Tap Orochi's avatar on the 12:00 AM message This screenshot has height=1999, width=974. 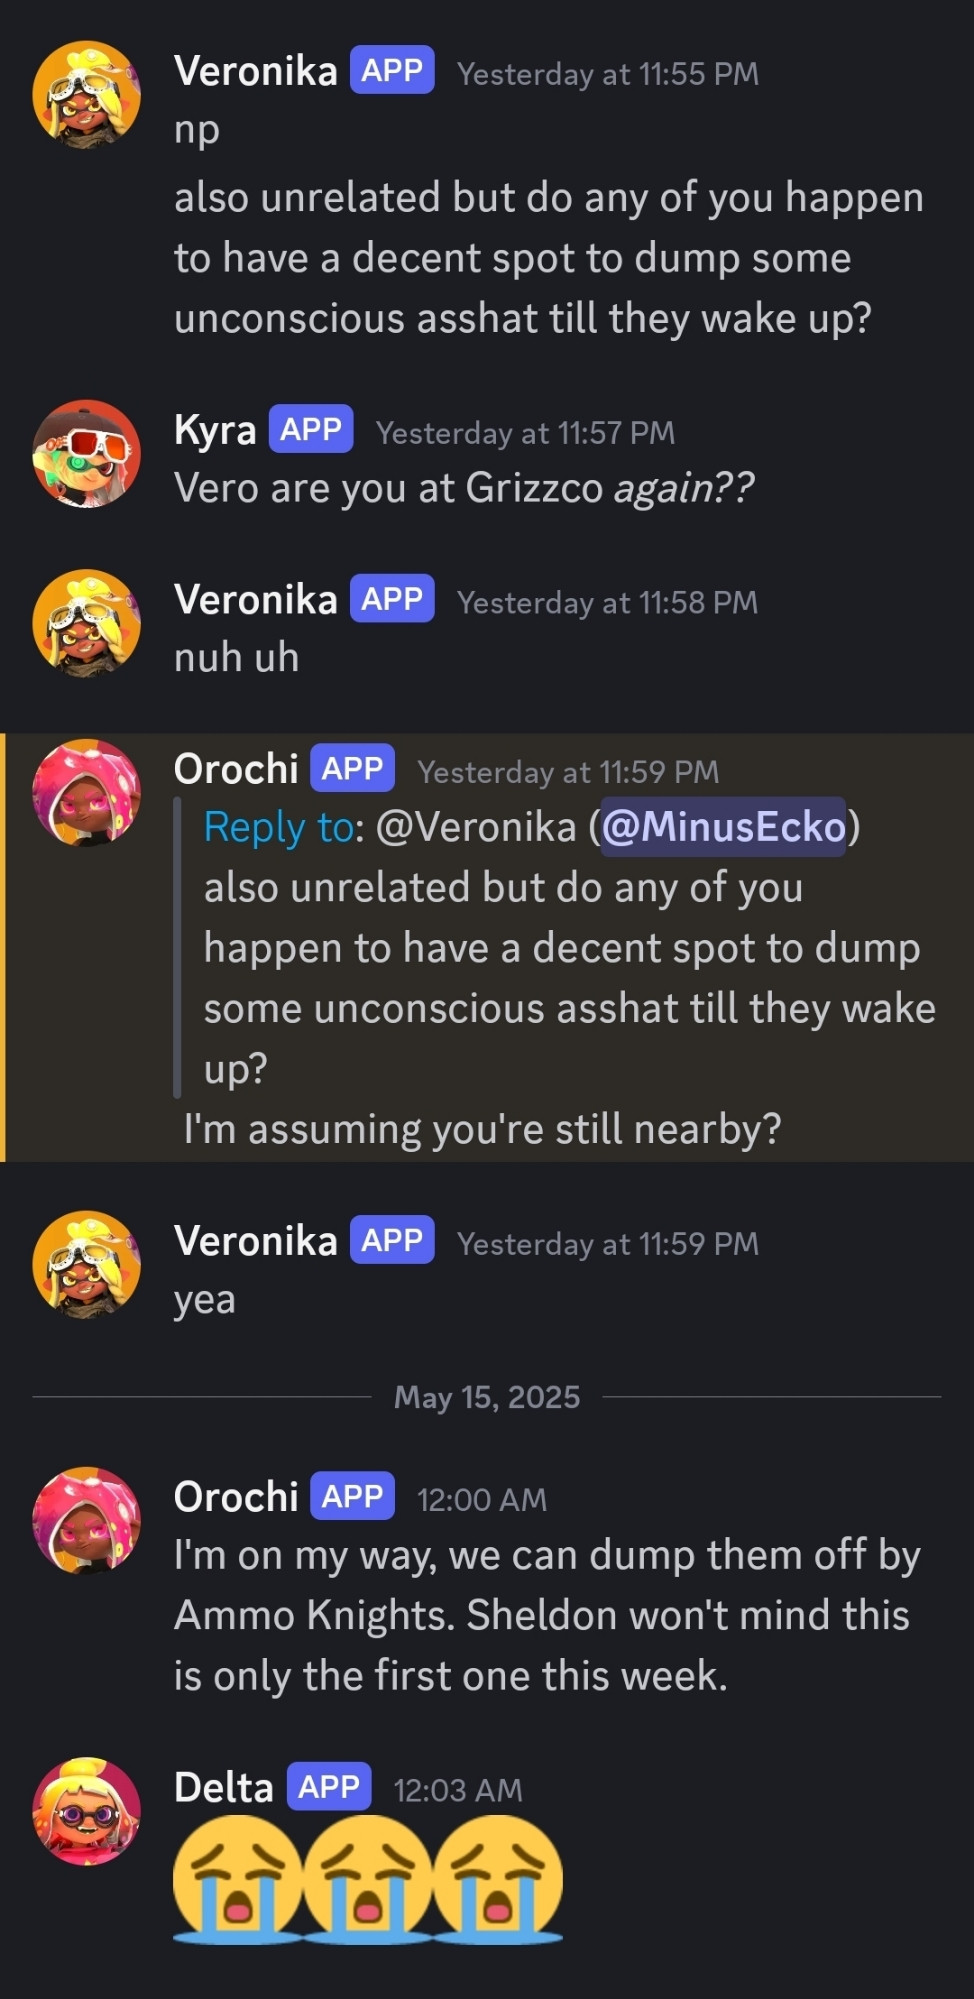point(86,1521)
